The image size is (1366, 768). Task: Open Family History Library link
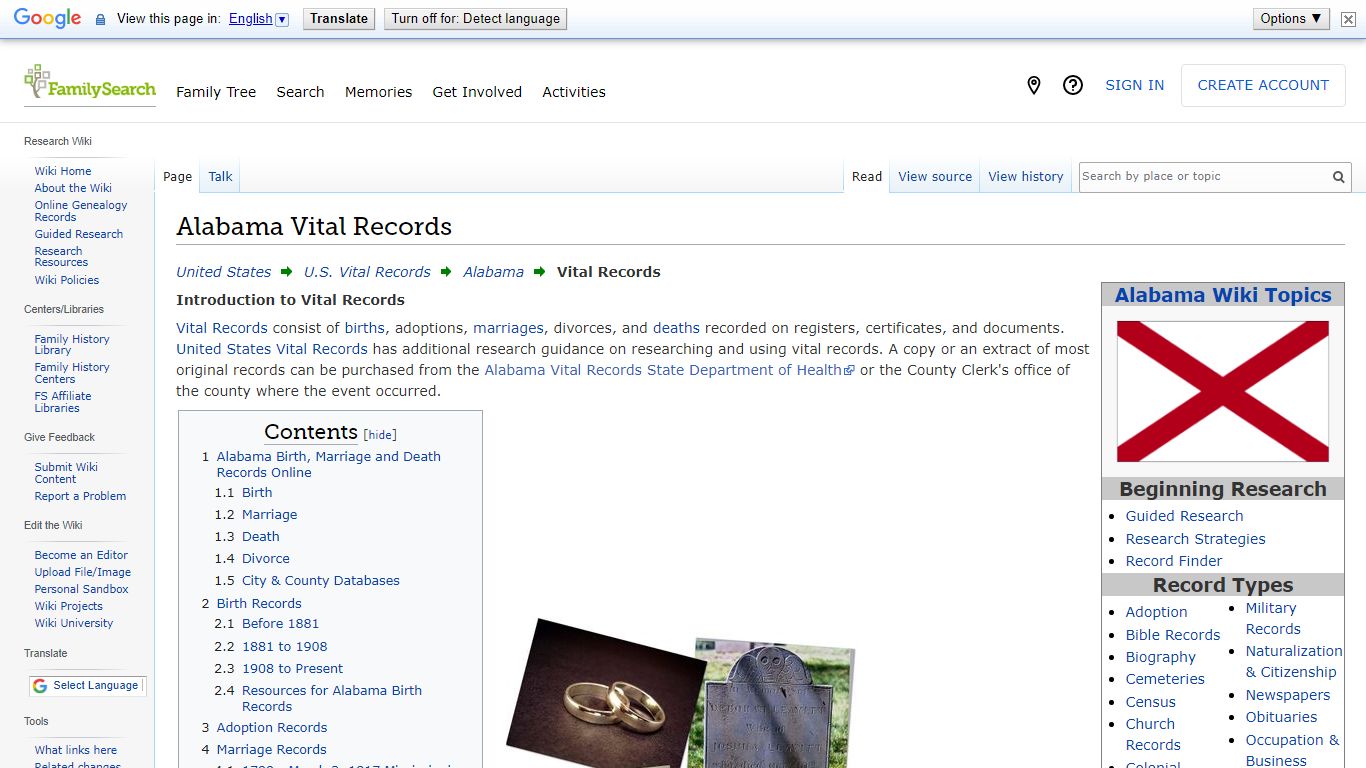click(x=72, y=345)
